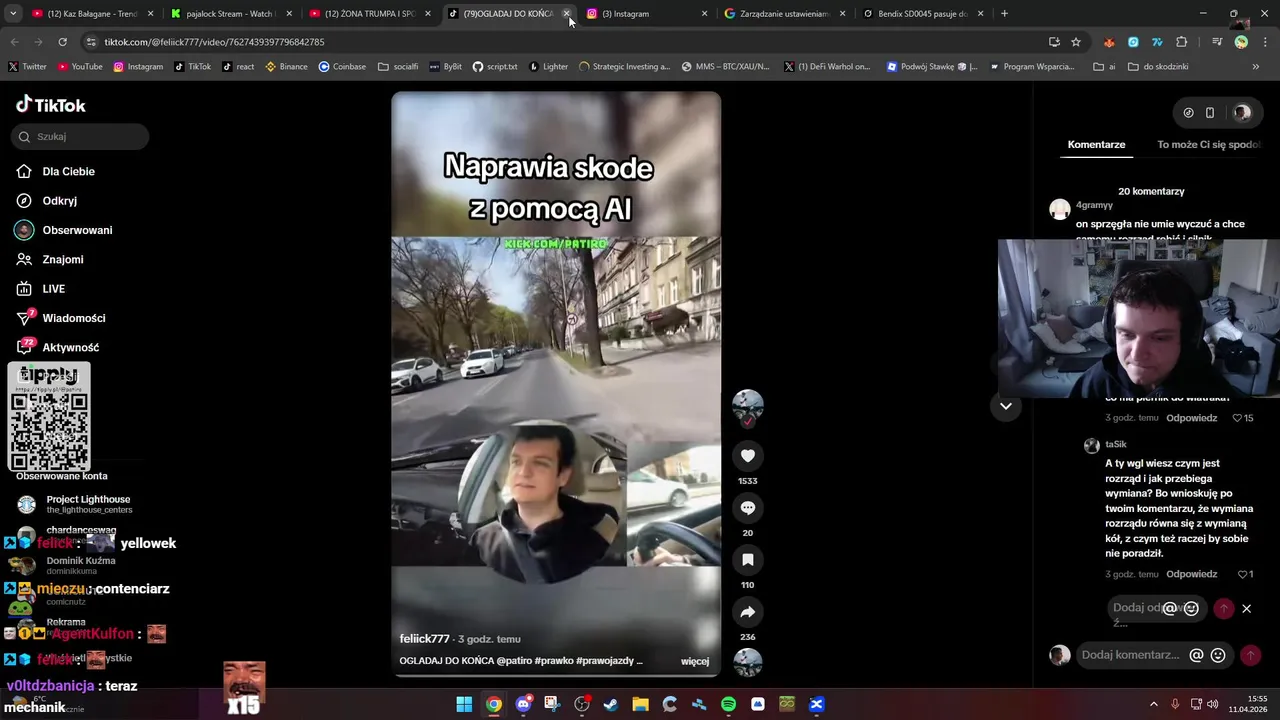Open MetaMask fox extension
1280x720 pixels.
tap(1109, 42)
